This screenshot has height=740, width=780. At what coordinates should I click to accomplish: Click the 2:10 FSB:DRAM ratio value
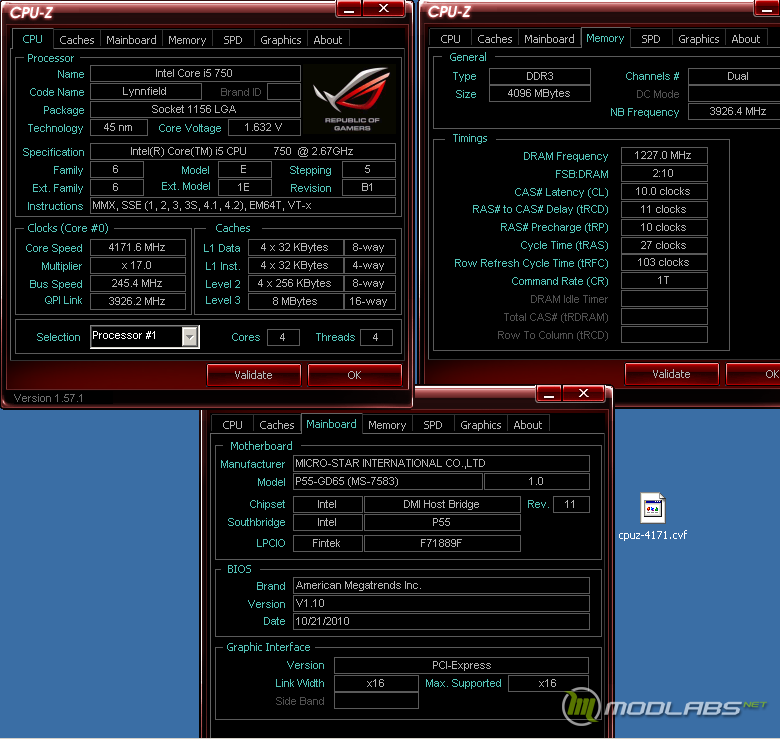tap(664, 173)
